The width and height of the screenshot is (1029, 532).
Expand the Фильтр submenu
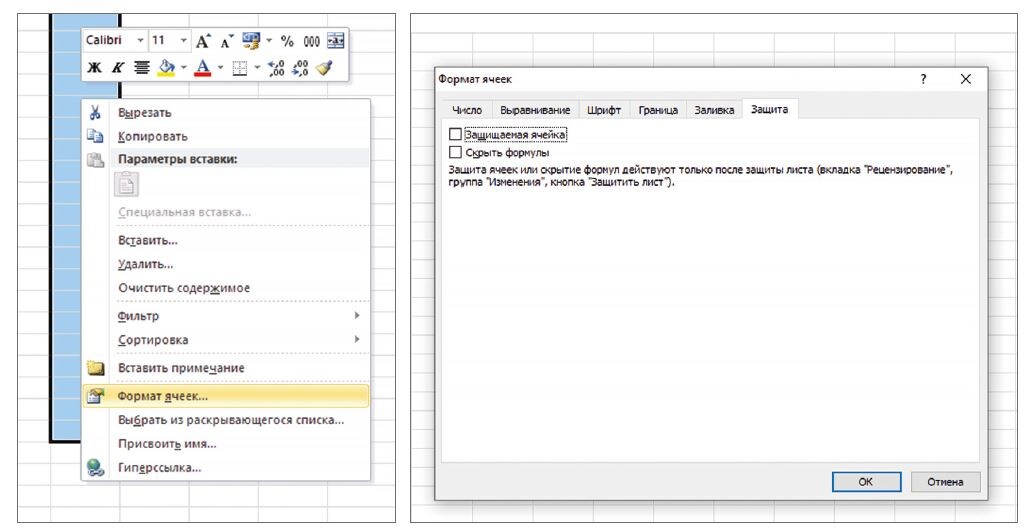click(356, 316)
